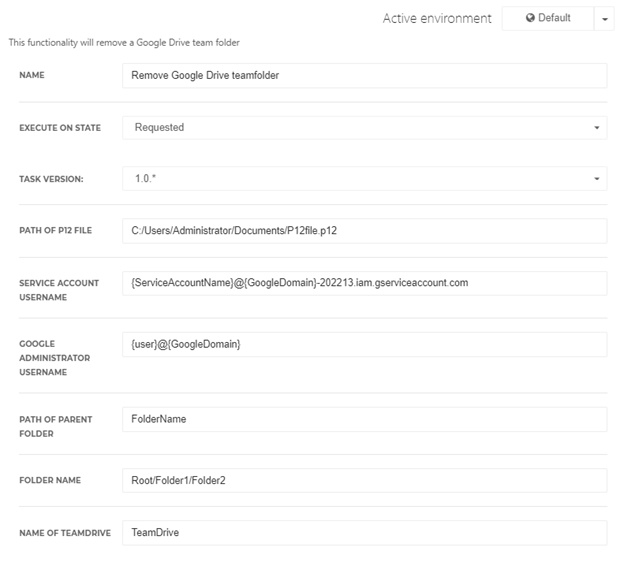This screenshot has height=566, width=624.
Task: Click the globe icon beside Default
Action: click(x=530, y=18)
